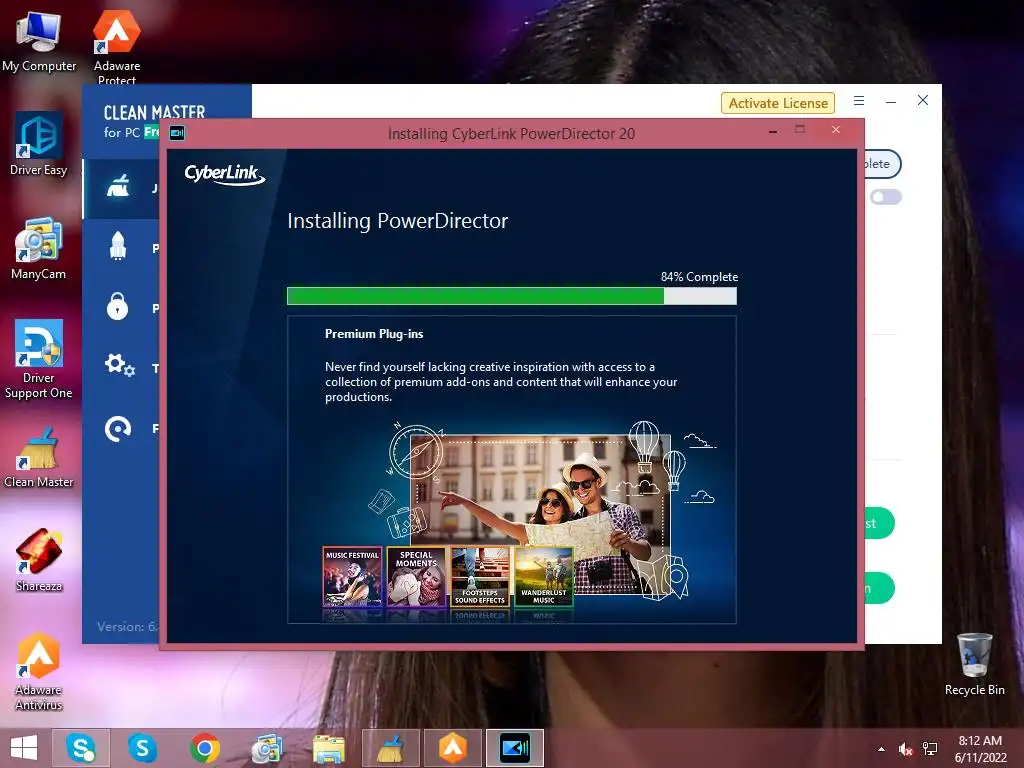Minimize the PowerDirector installer window
This screenshot has width=1024, height=768.
[x=773, y=131]
